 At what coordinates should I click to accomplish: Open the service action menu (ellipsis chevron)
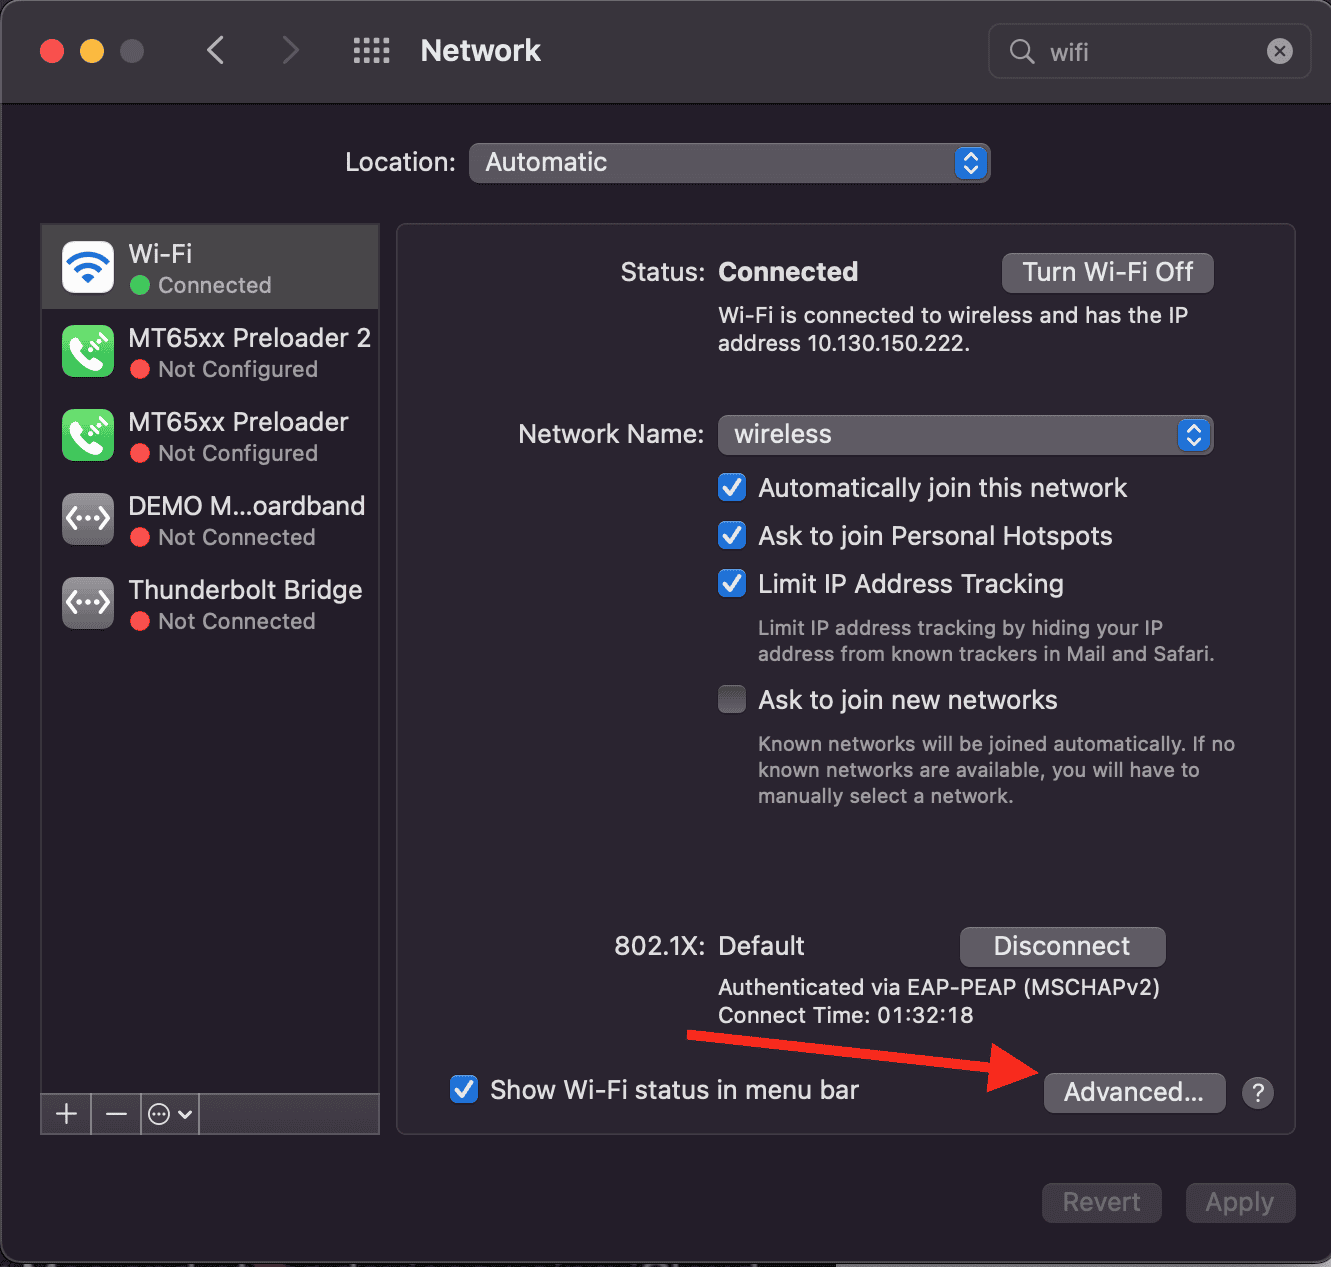tap(169, 1114)
